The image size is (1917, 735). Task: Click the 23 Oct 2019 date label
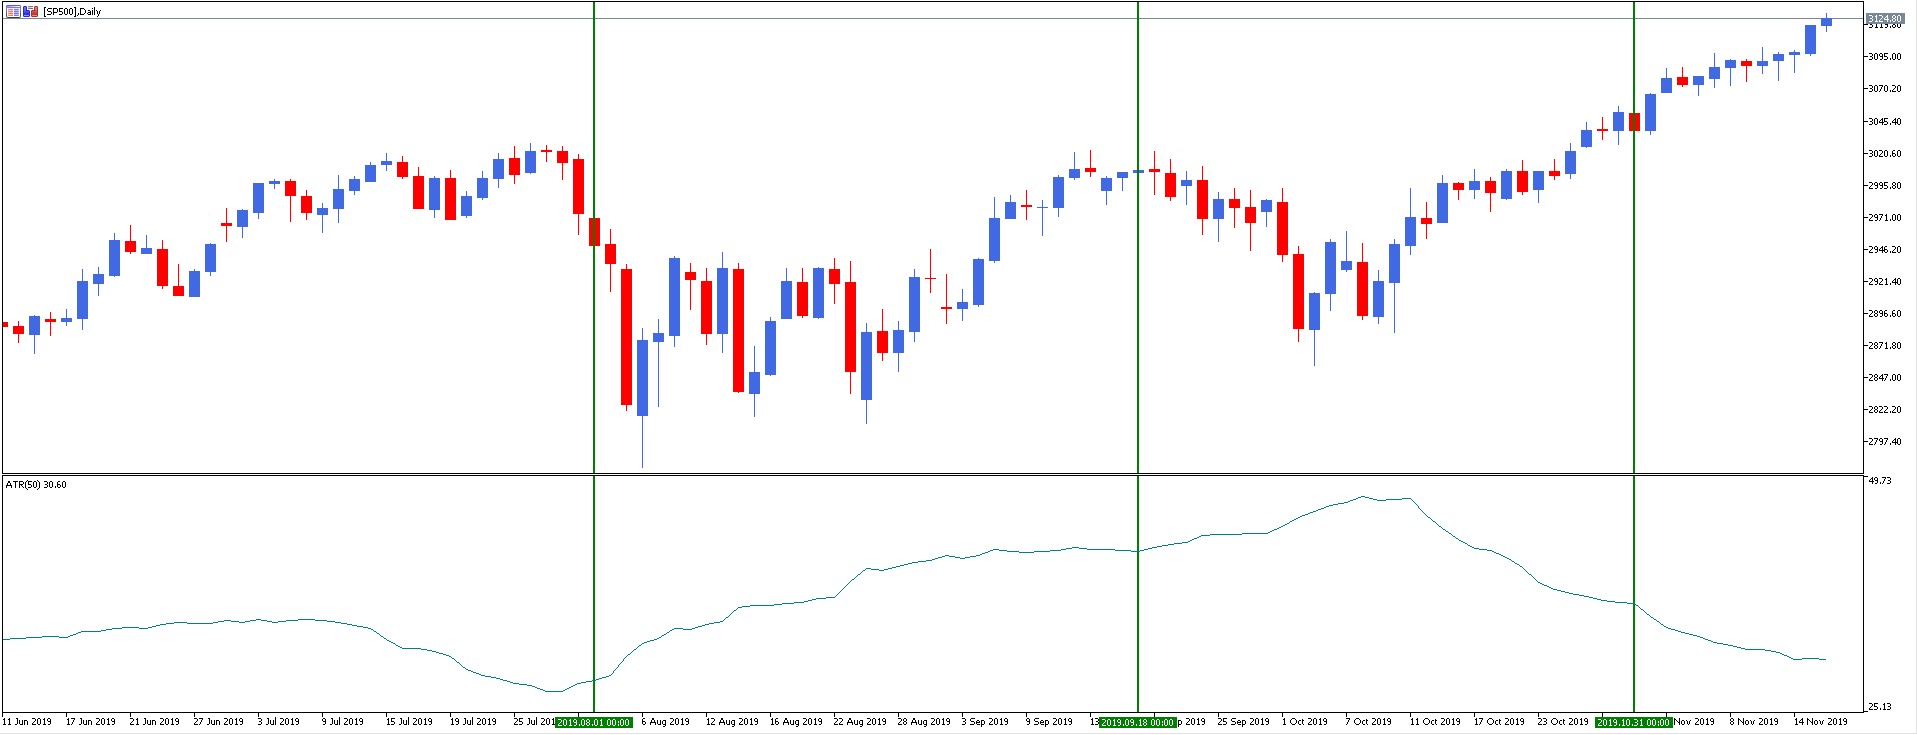1563,722
